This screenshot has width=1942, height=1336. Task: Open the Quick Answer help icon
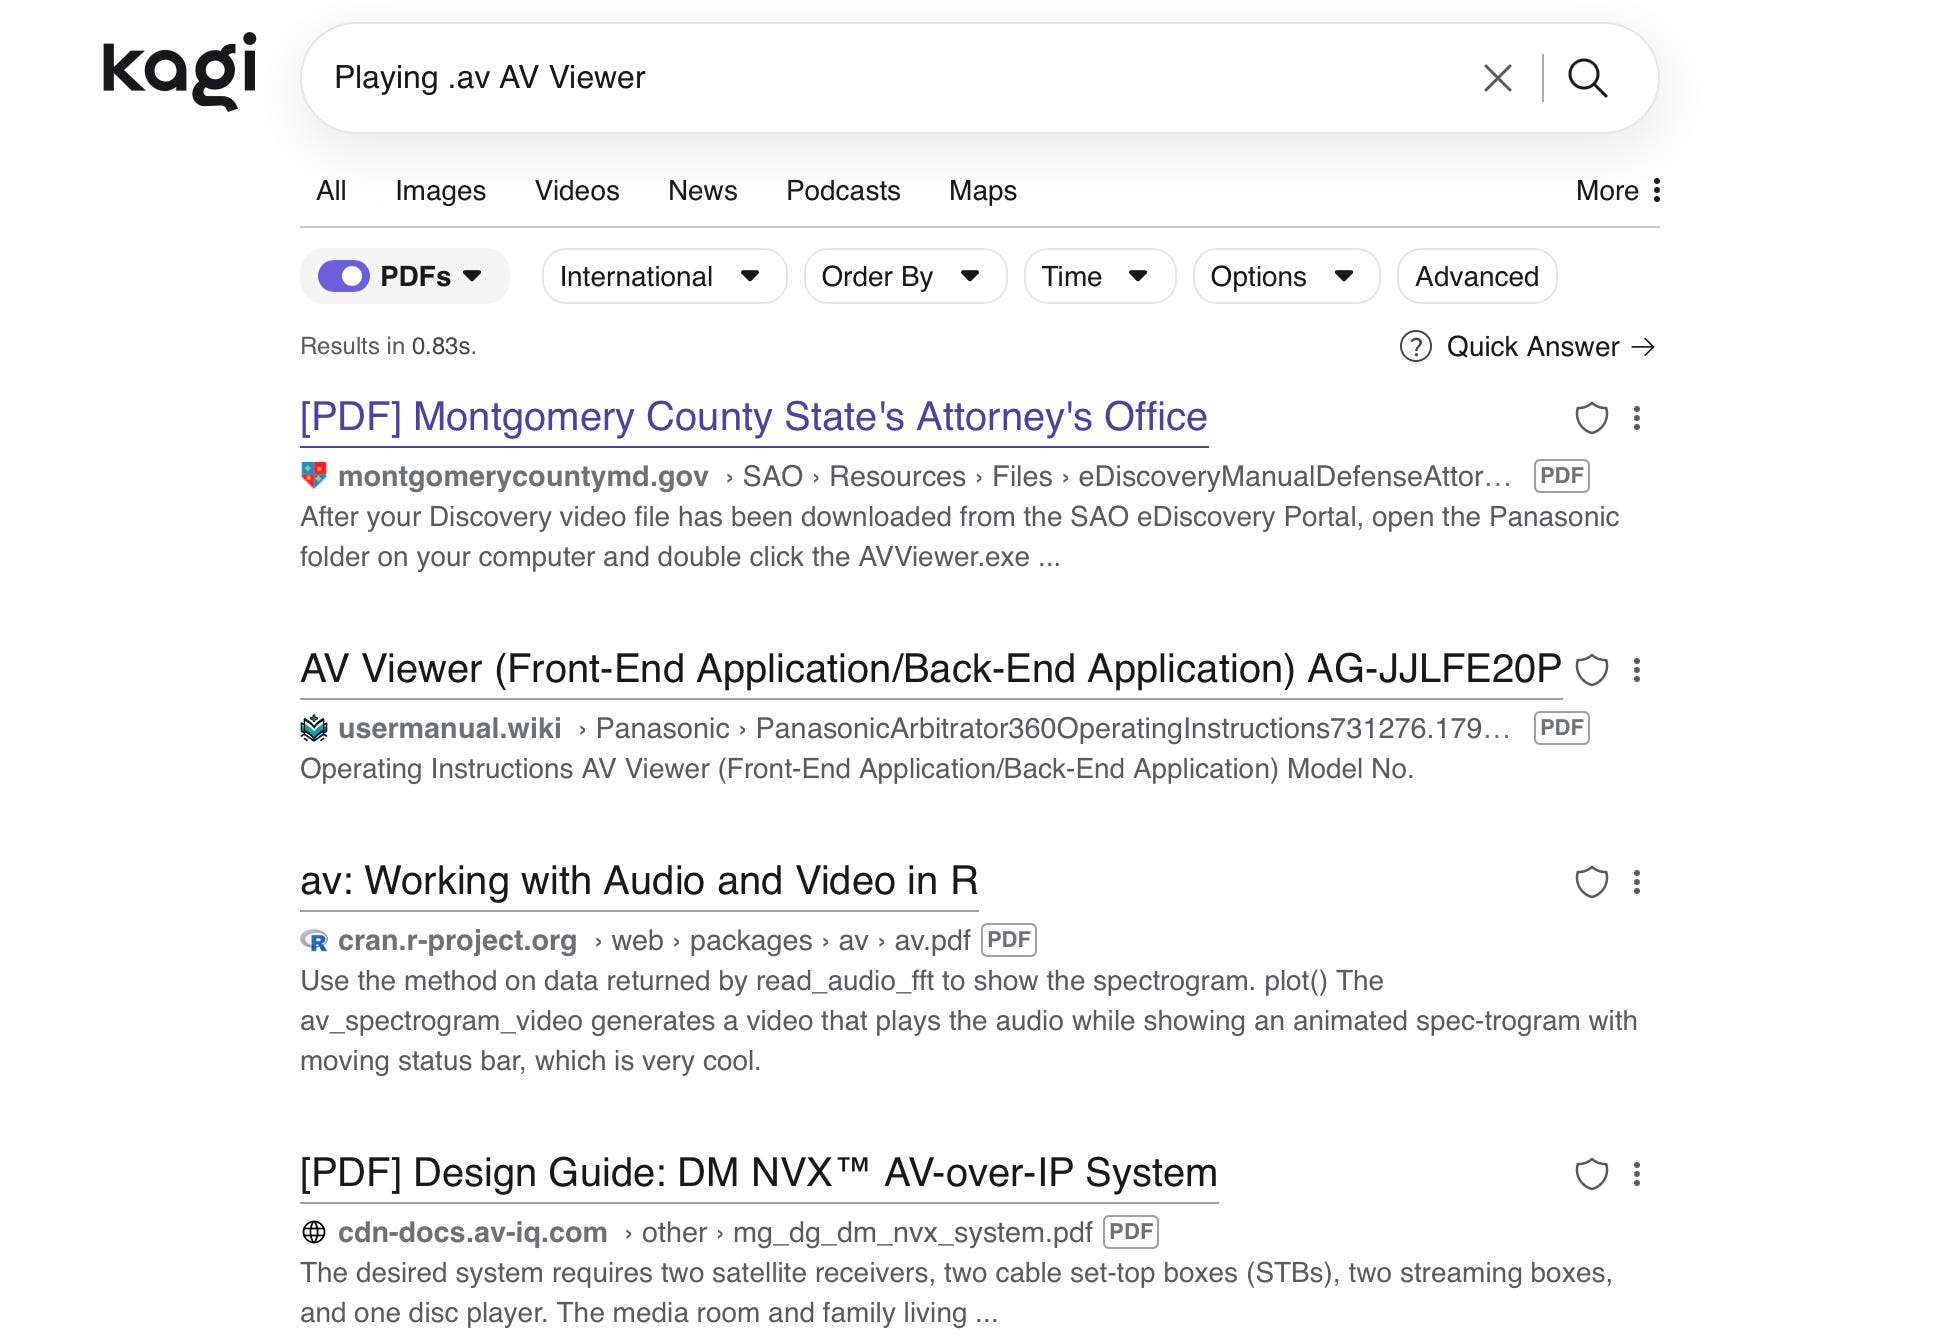[1415, 347]
